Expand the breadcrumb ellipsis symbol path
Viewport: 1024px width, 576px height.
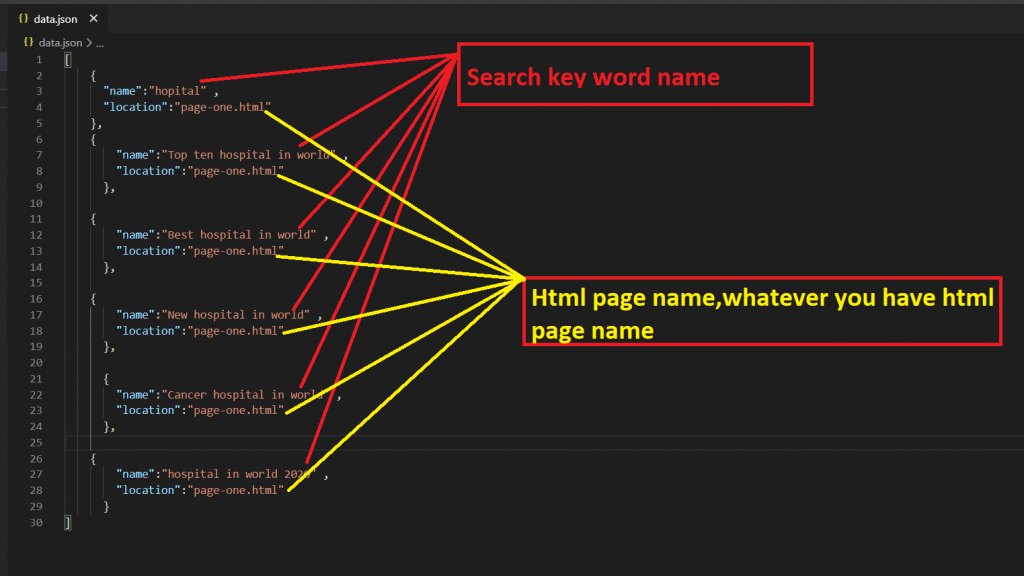(x=100, y=43)
